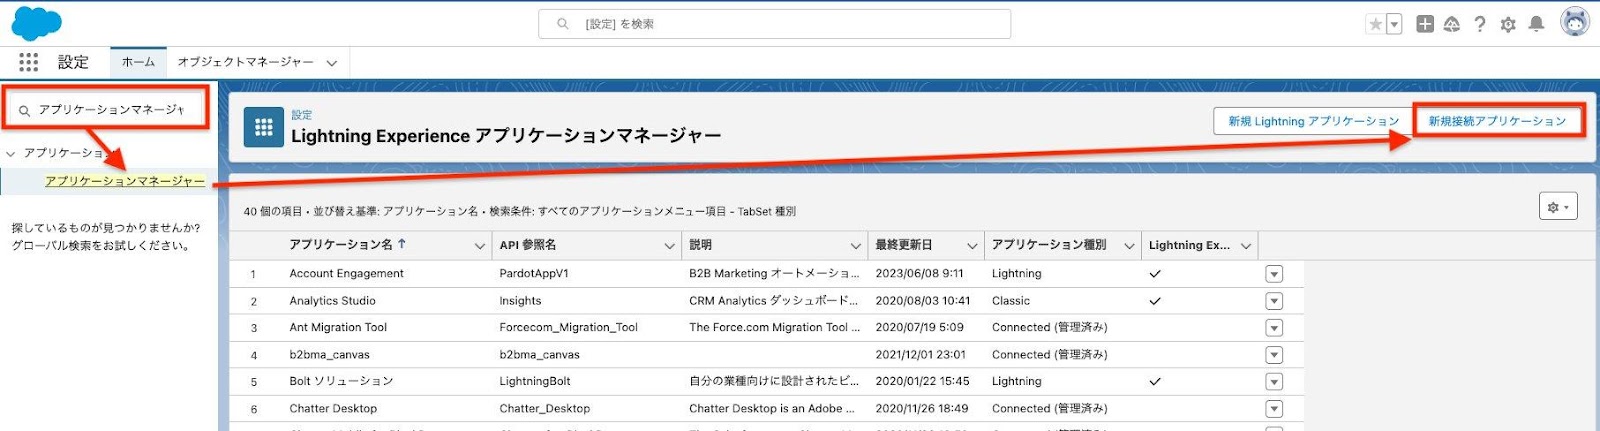Click the Account Engagement Lightning checkmark
This screenshot has width=1600, height=431.
(x=1155, y=273)
